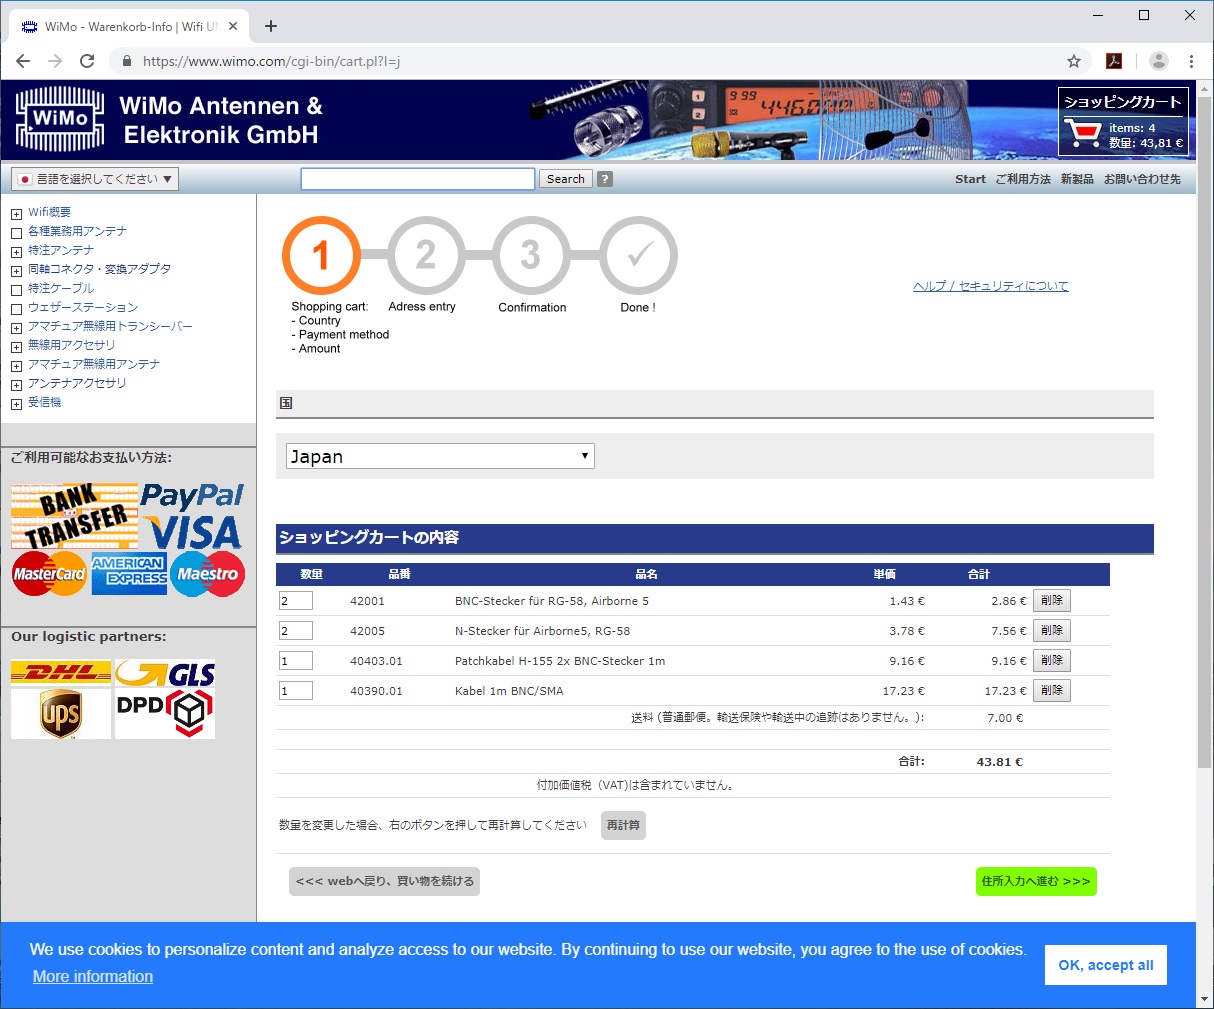Click the Maestro payment logo

point(208,574)
